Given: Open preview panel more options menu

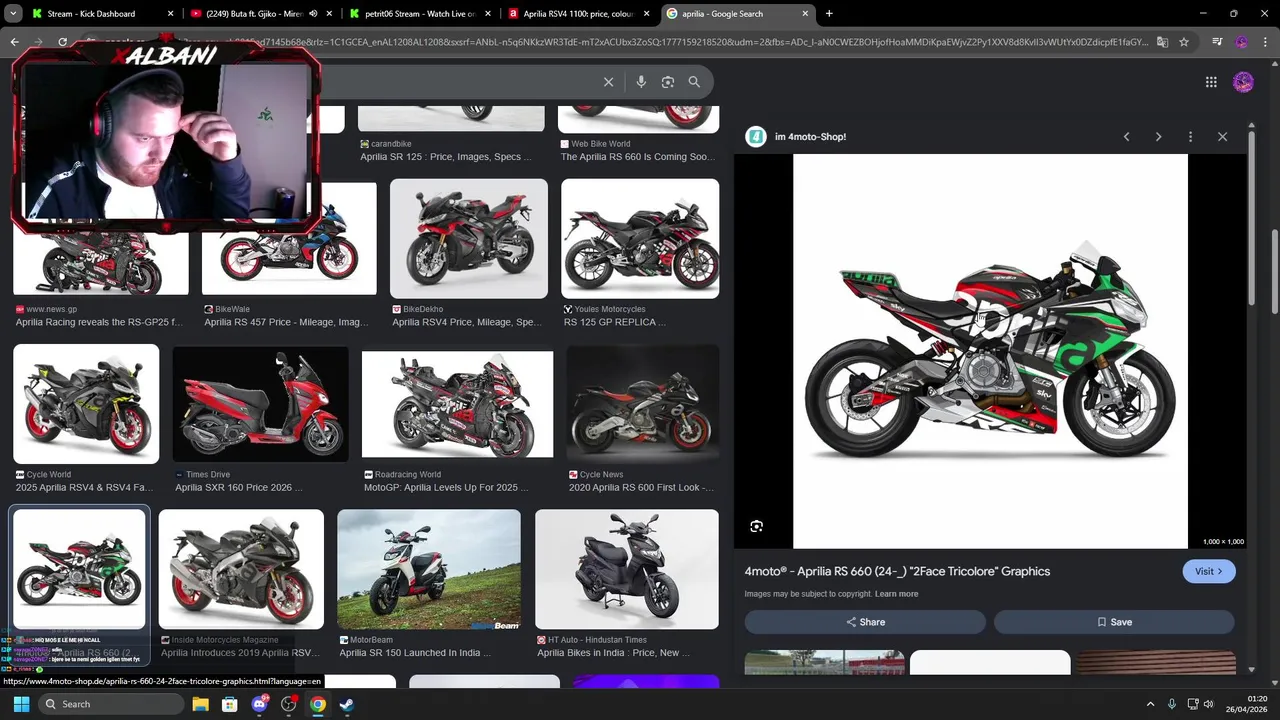Looking at the screenshot, I should pyautogui.click(x=1190, y=137).
